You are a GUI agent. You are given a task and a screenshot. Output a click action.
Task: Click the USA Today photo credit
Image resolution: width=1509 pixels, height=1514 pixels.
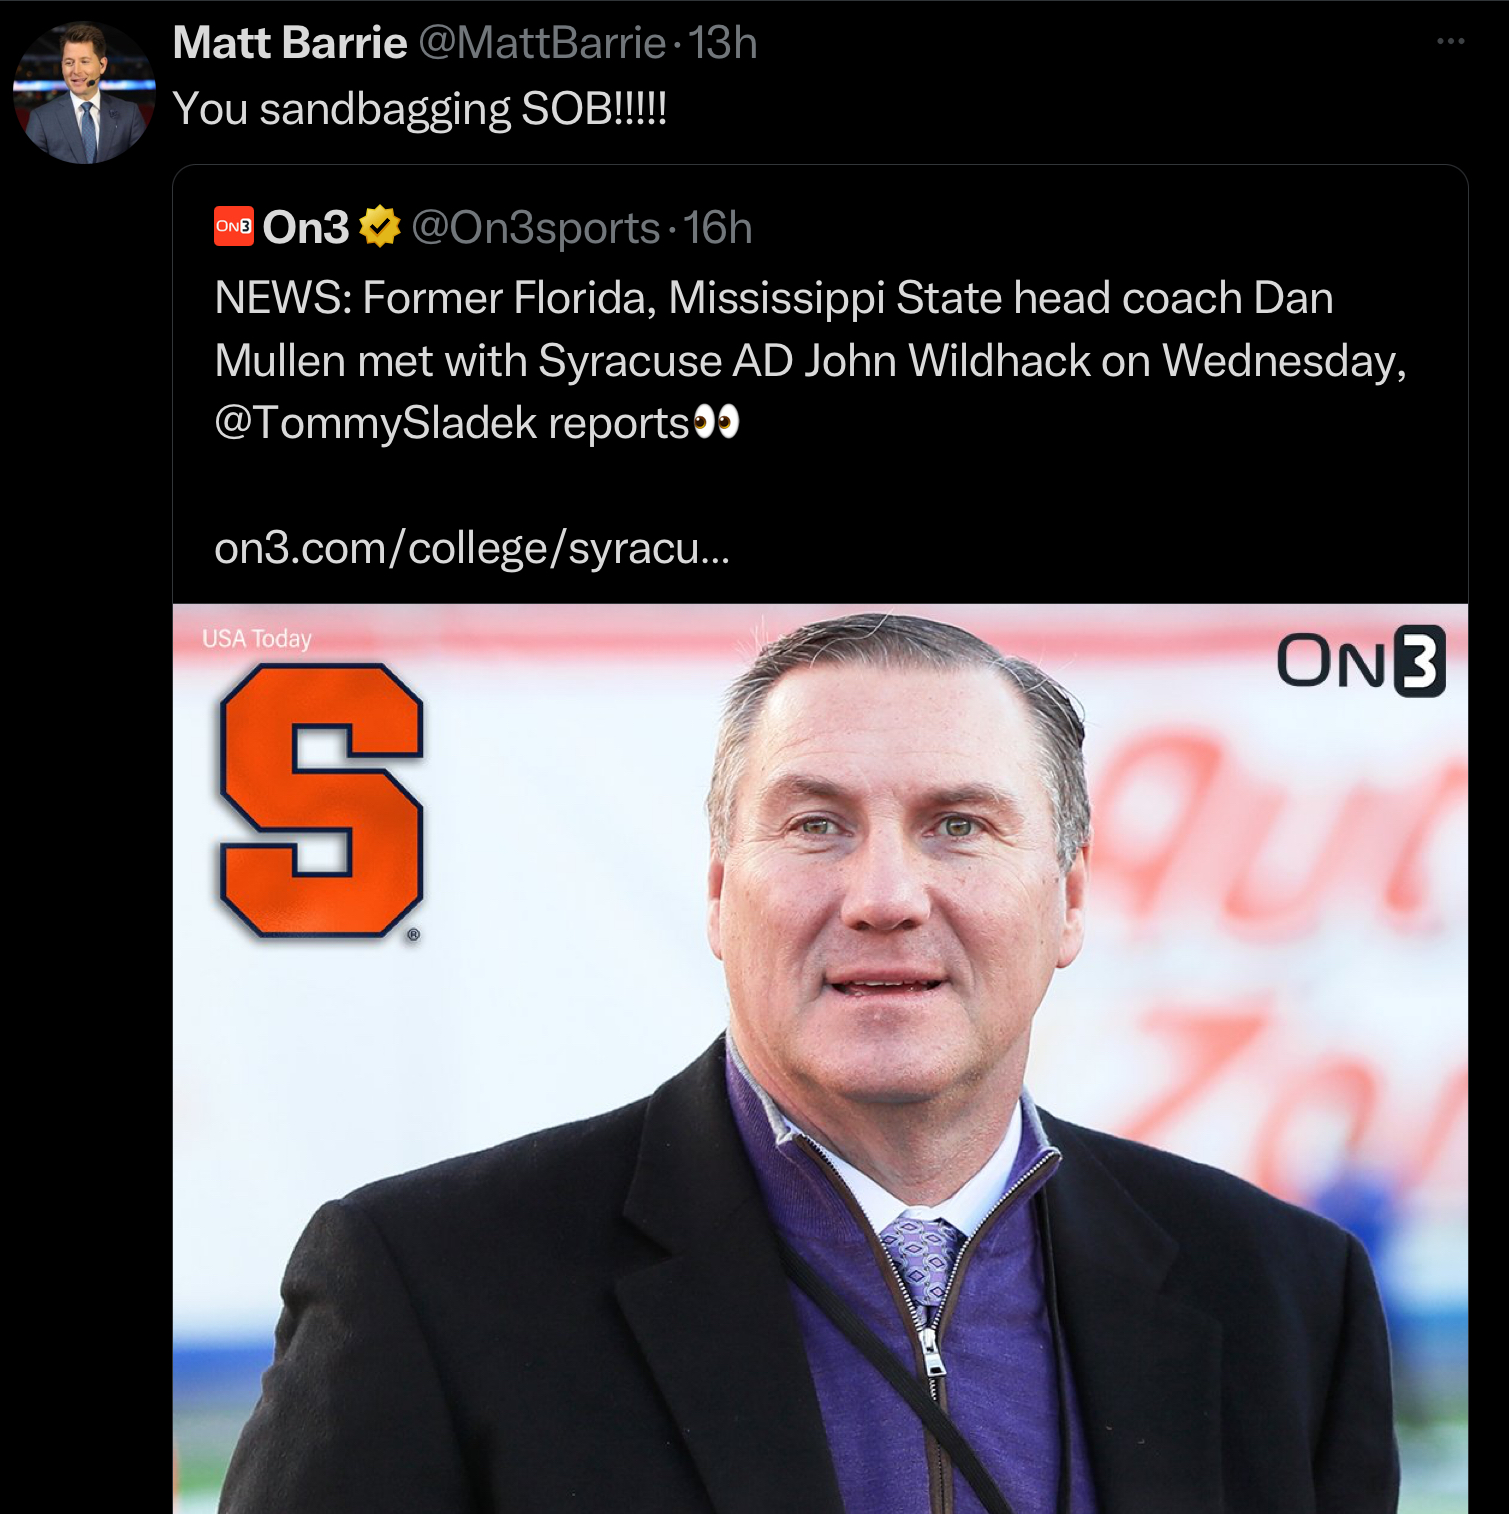[x=257, y=638]
